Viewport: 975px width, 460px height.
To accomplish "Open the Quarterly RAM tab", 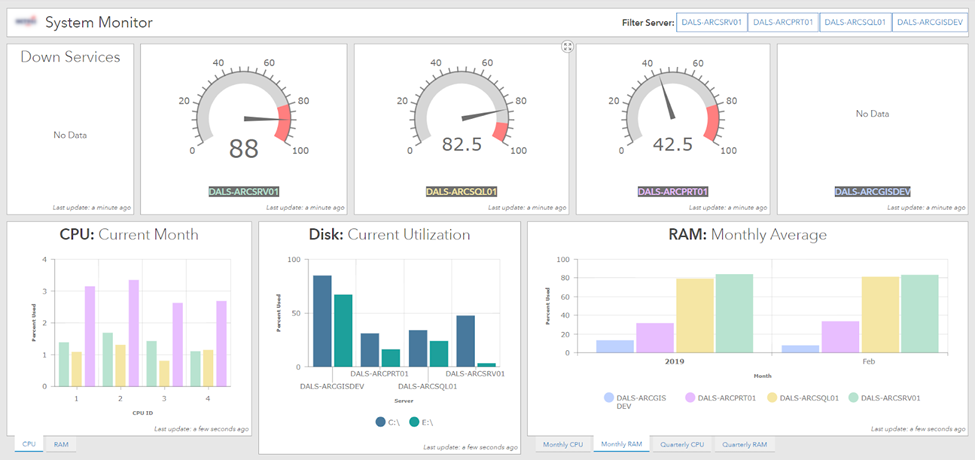I will tap(744, 444).
